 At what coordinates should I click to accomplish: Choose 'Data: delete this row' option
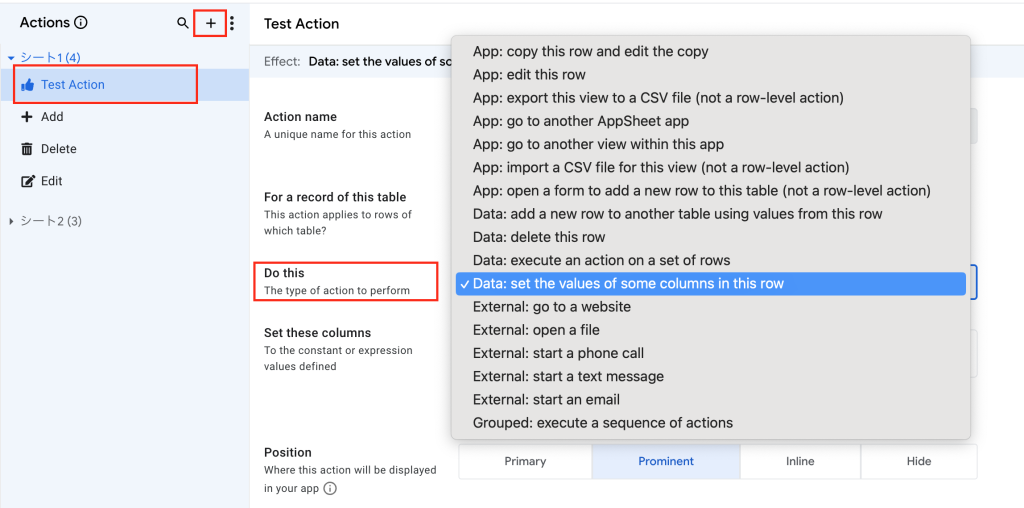click(538, 237)
